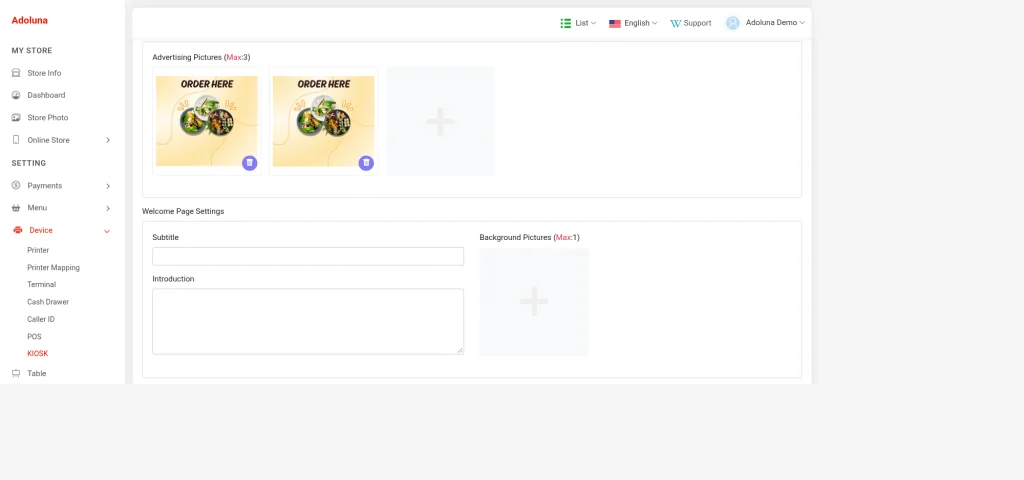
Task: Open POS settings
Action: (34, 336)
